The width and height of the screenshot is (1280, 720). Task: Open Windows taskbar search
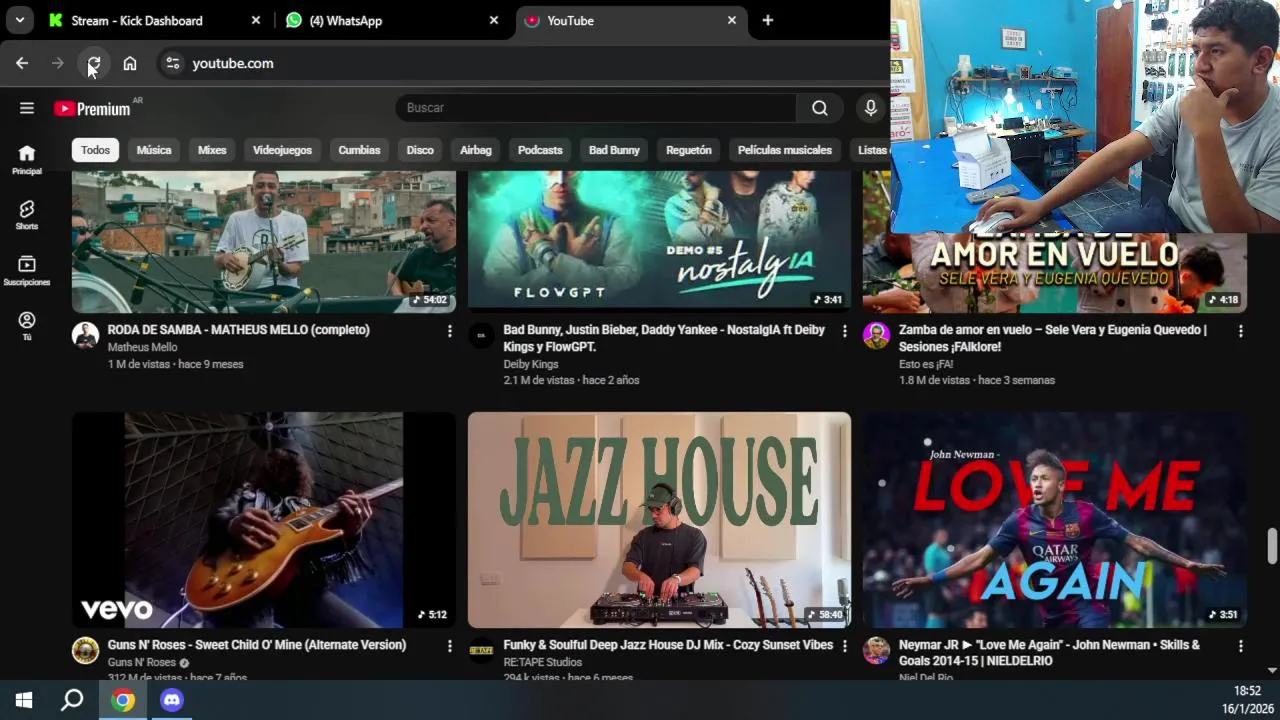(x=72, y=700)
